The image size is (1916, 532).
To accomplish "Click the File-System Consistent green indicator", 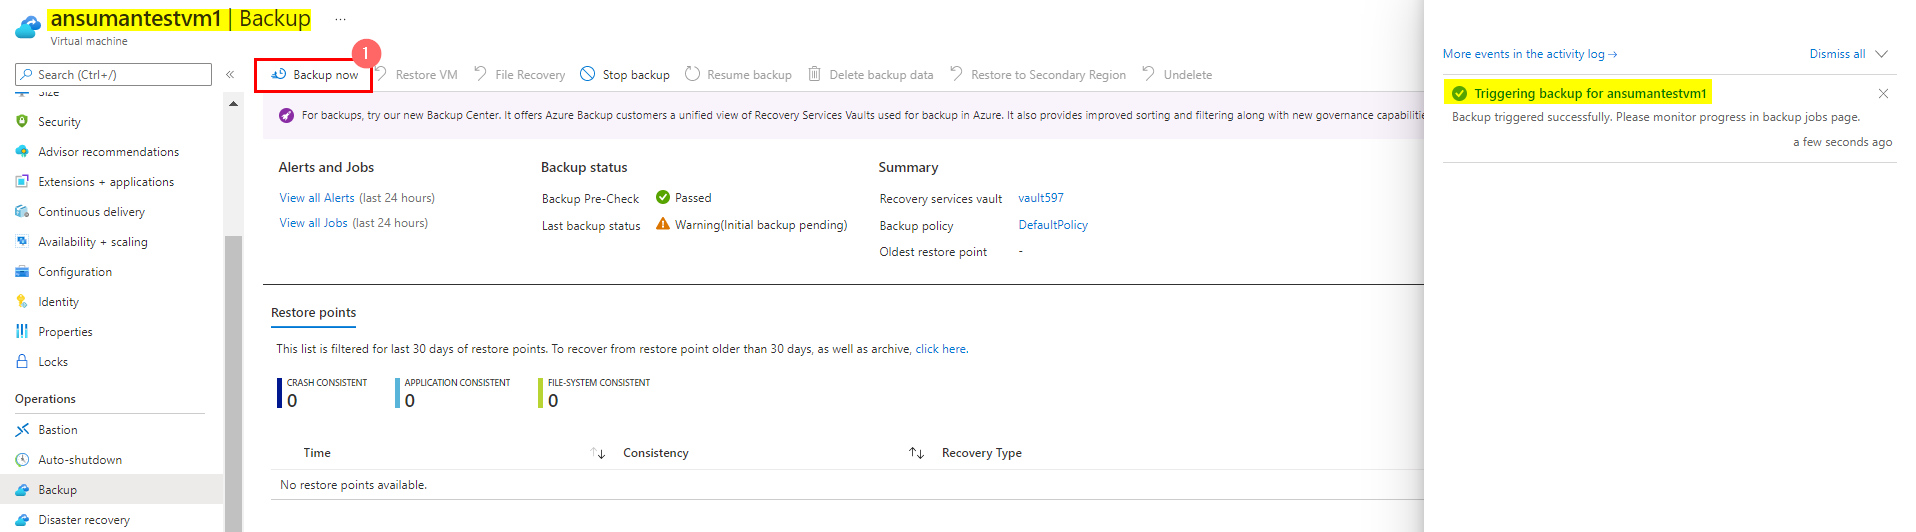I will click(540, 392).
